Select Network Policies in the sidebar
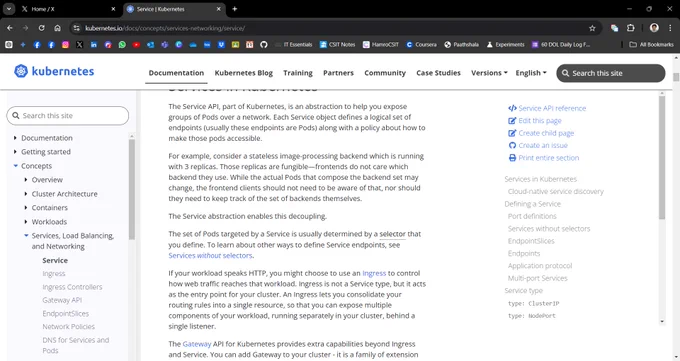 coord(69,327)
